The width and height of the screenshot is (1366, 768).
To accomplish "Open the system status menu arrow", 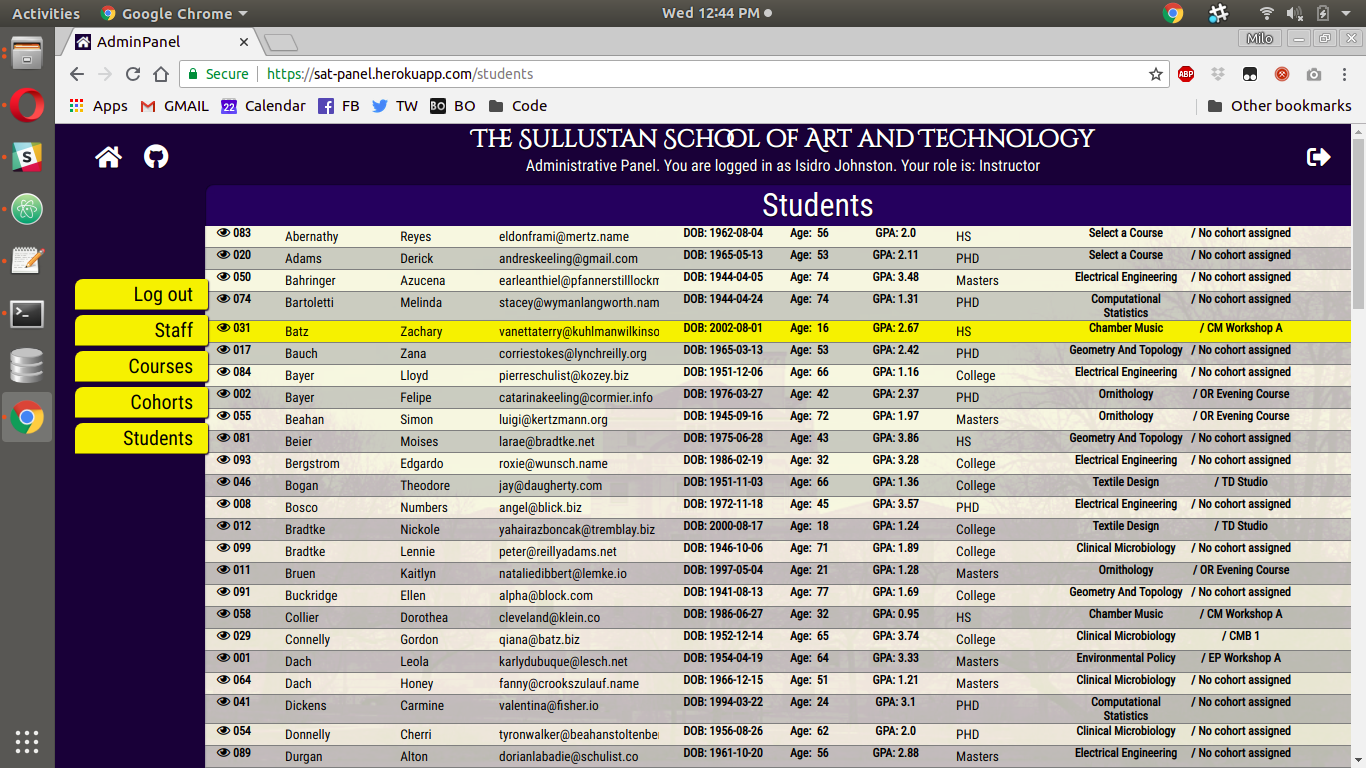I will (1348, 13).
